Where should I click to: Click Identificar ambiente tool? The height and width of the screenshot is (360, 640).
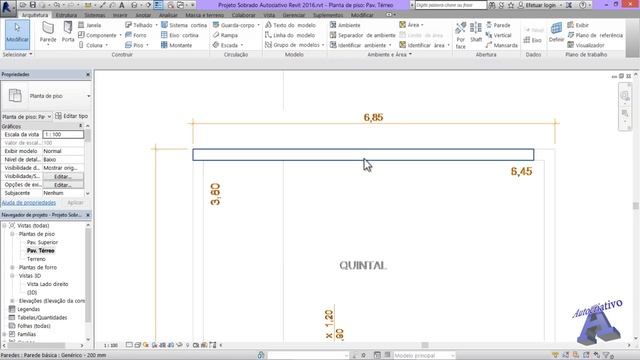pyautogui.click(x=358, y=45)
